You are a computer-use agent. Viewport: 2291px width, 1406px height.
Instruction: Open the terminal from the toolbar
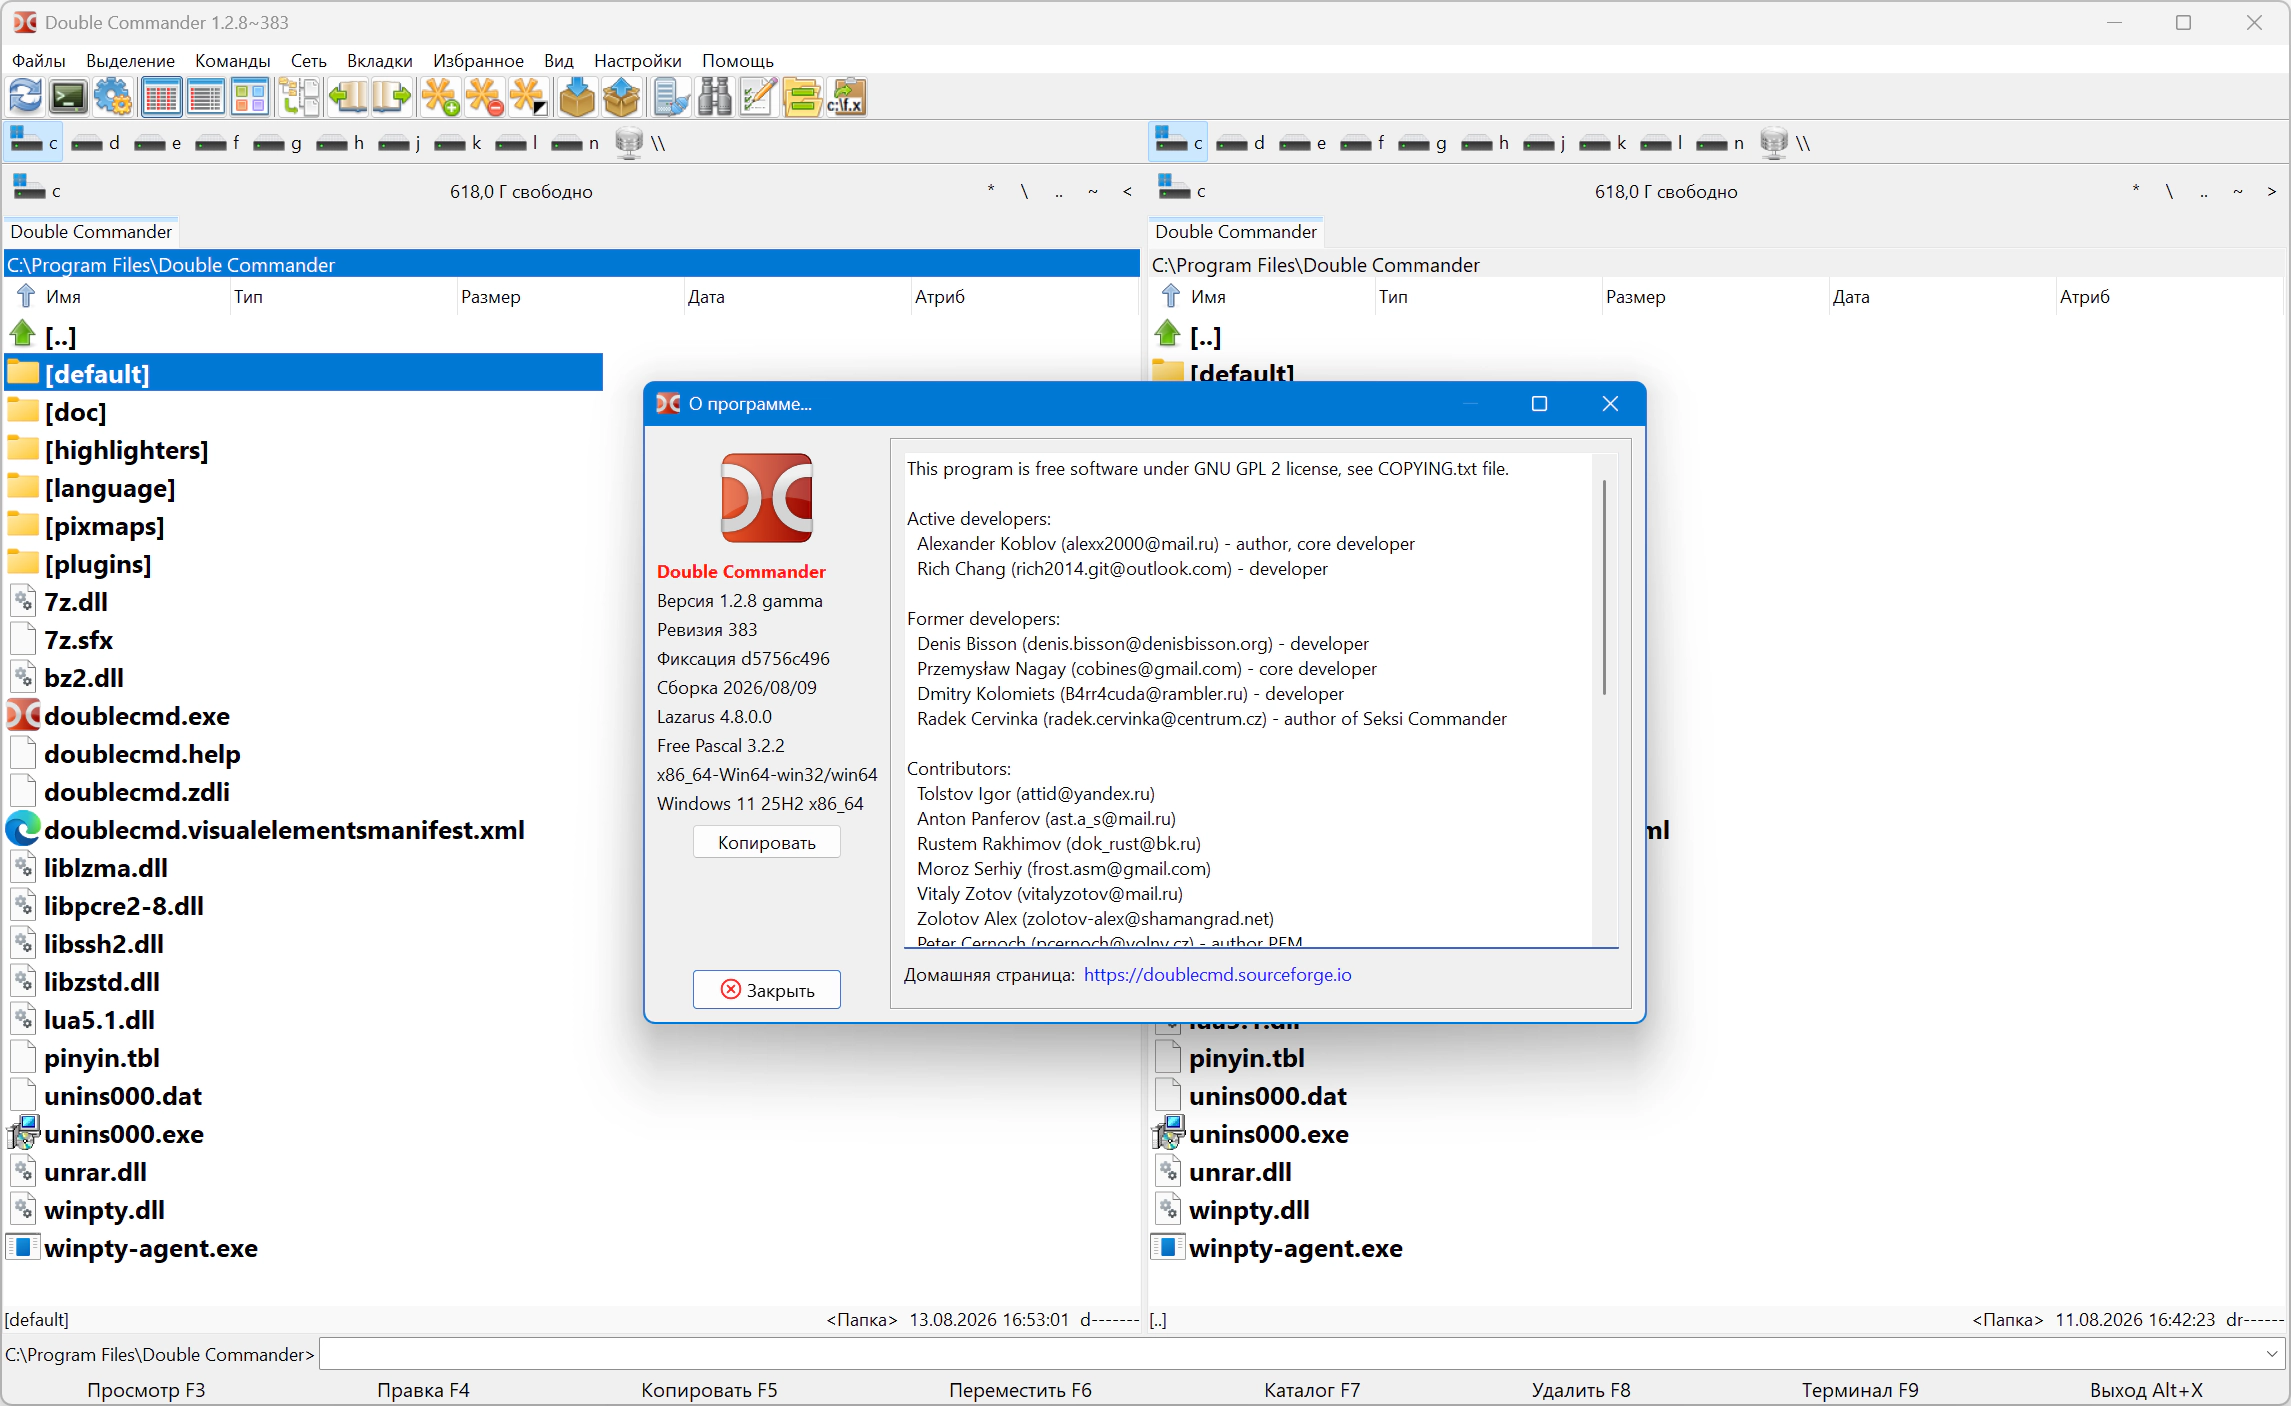click(x=69, y=97)
